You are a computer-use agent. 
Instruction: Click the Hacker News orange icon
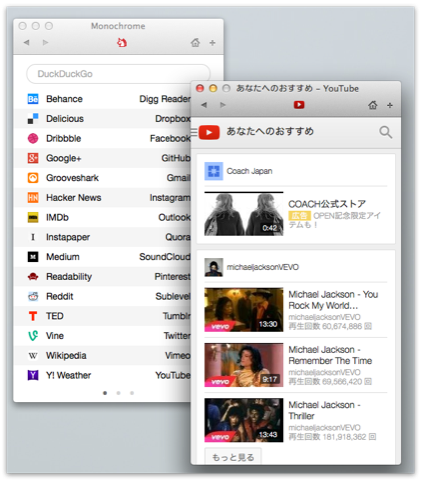(x=33, y=198)
